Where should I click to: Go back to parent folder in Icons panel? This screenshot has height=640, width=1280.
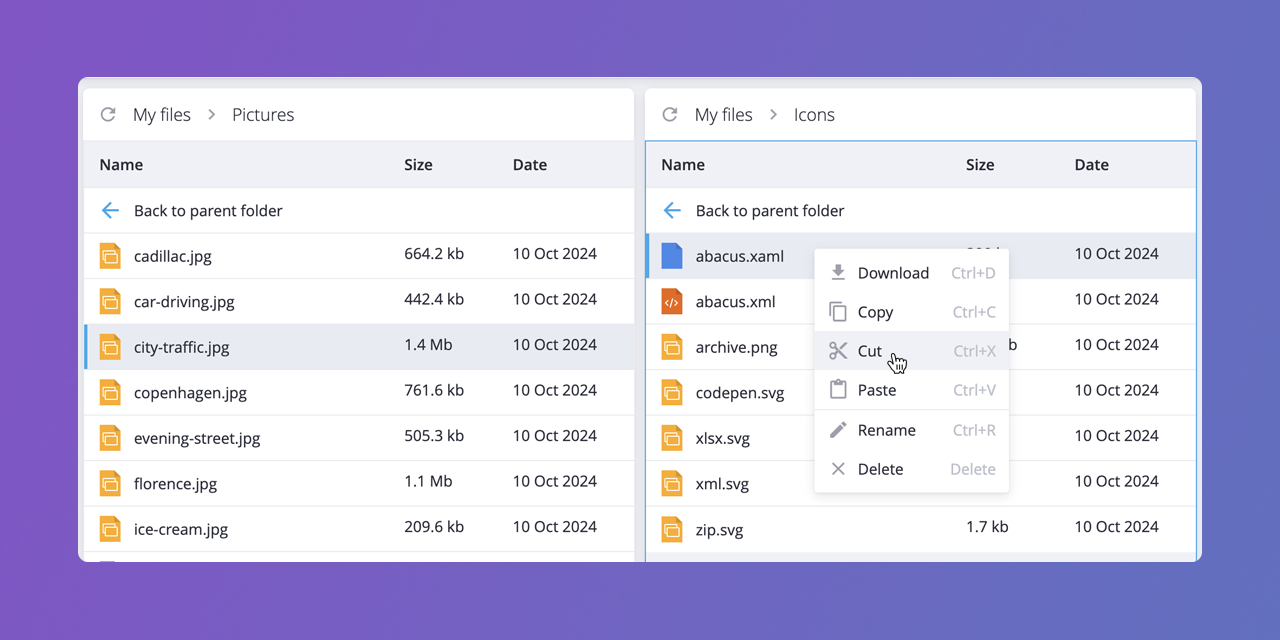[921, 211]
